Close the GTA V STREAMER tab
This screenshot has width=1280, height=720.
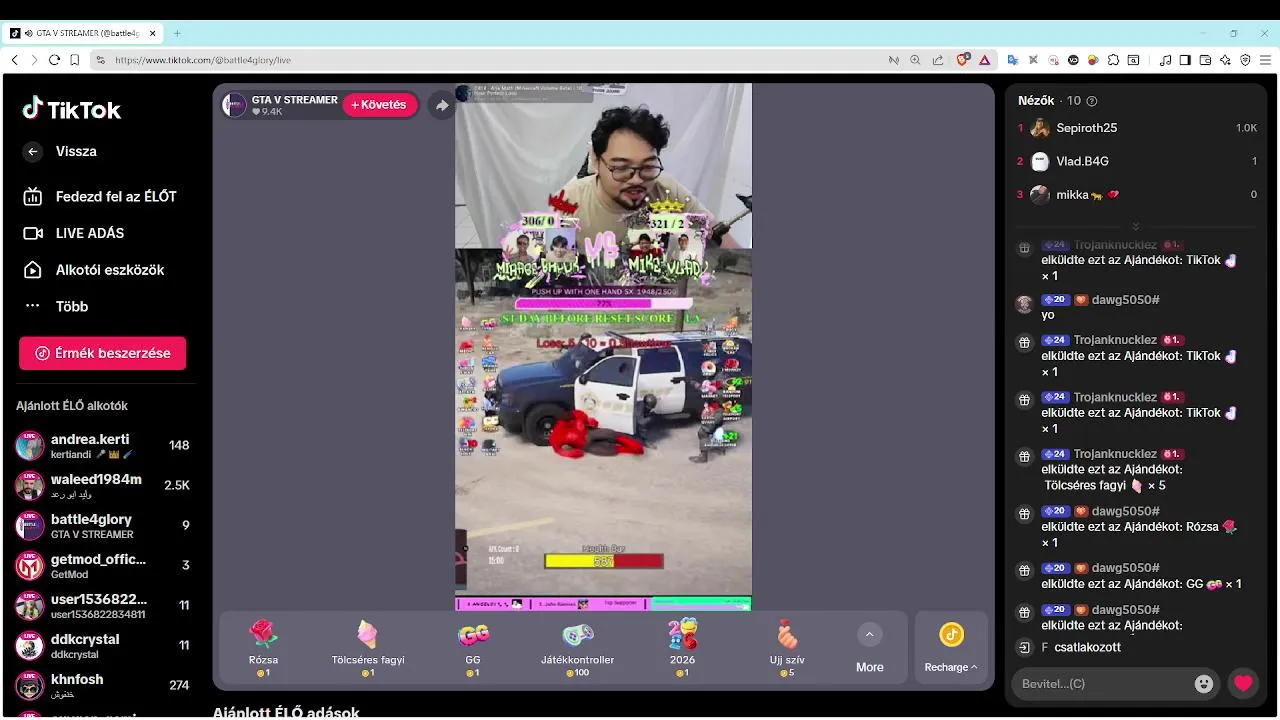(x=153, y=33)
